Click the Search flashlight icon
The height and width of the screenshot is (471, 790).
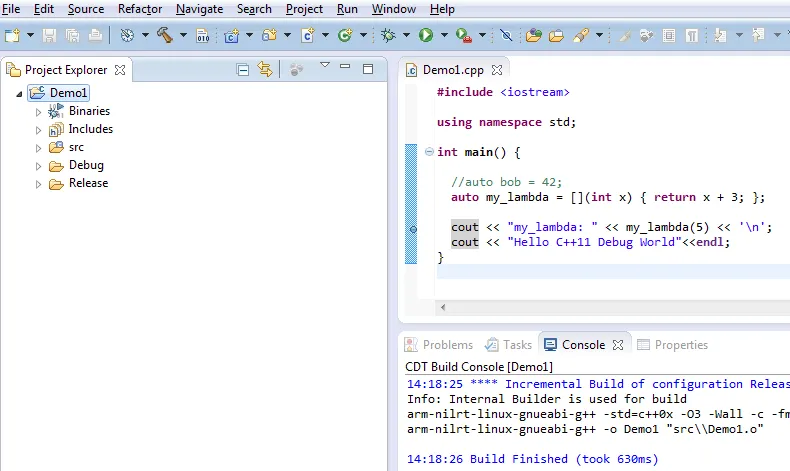(581, 35)
